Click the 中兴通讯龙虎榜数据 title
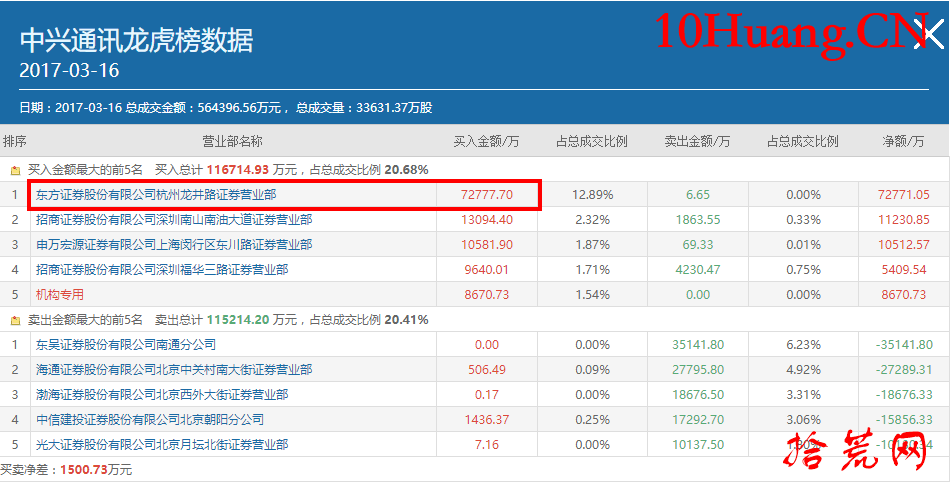Screen dimensions: 951x483 pos(136,40)
